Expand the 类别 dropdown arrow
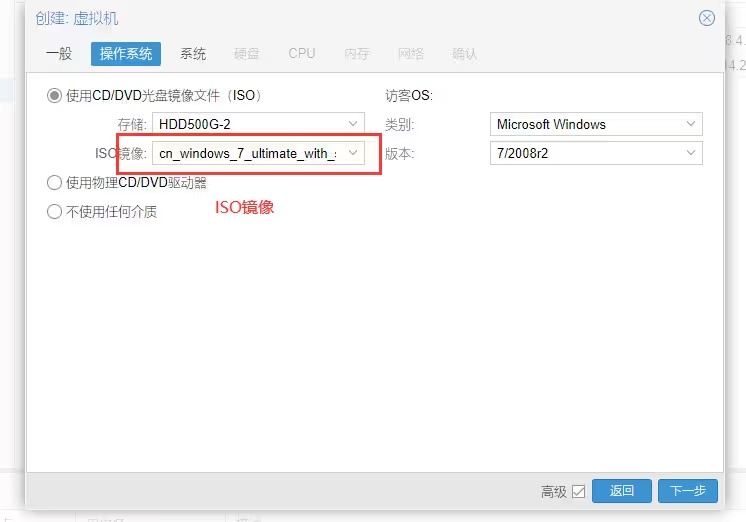 [x=691, y=124]
